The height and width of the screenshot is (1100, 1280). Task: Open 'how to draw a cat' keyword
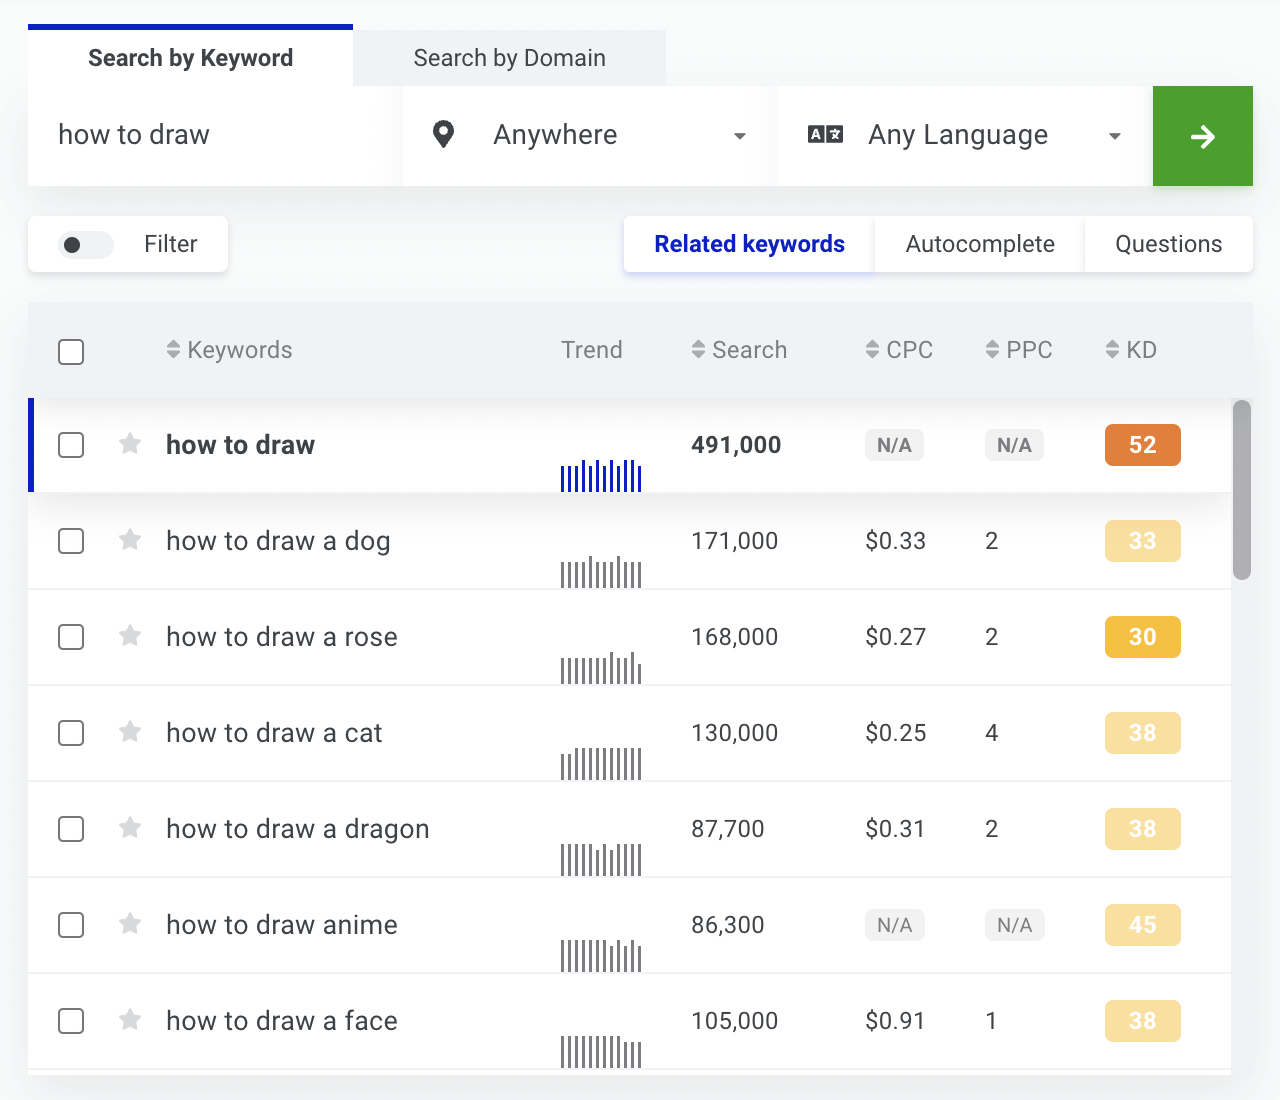pyautogui.click(x=274, y=733)
